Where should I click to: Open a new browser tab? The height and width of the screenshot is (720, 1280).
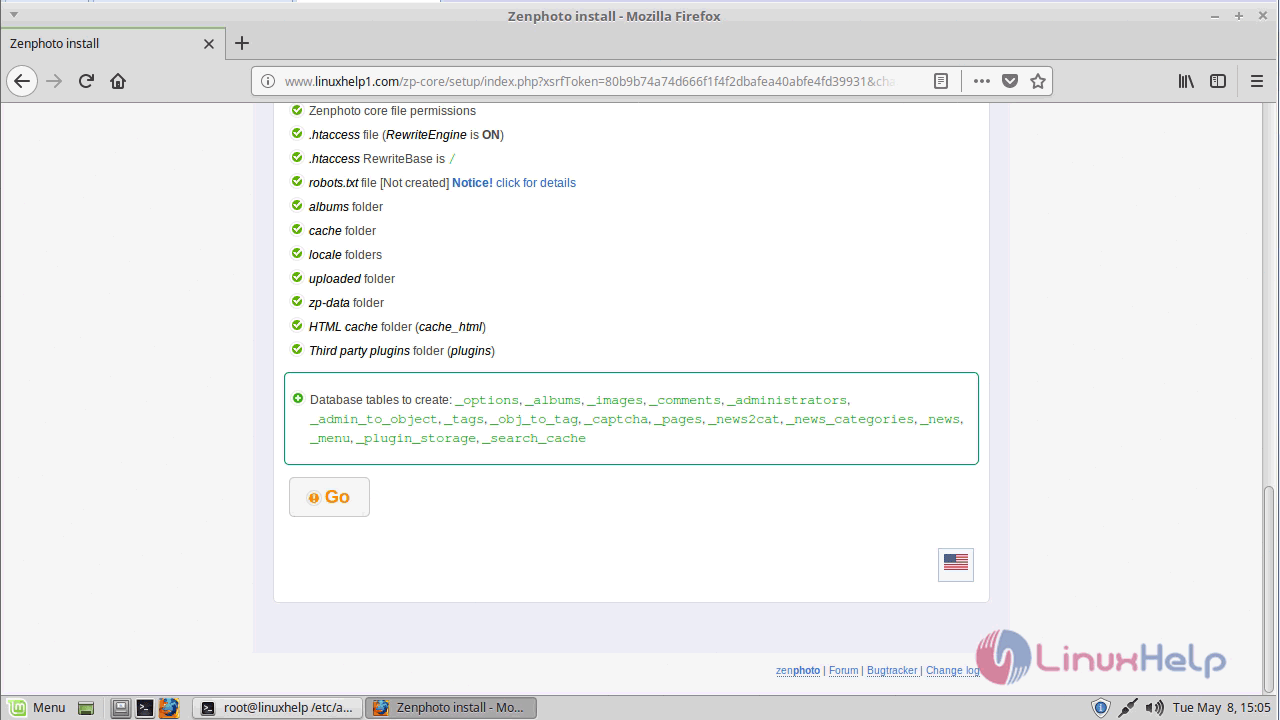coord(242,43)
